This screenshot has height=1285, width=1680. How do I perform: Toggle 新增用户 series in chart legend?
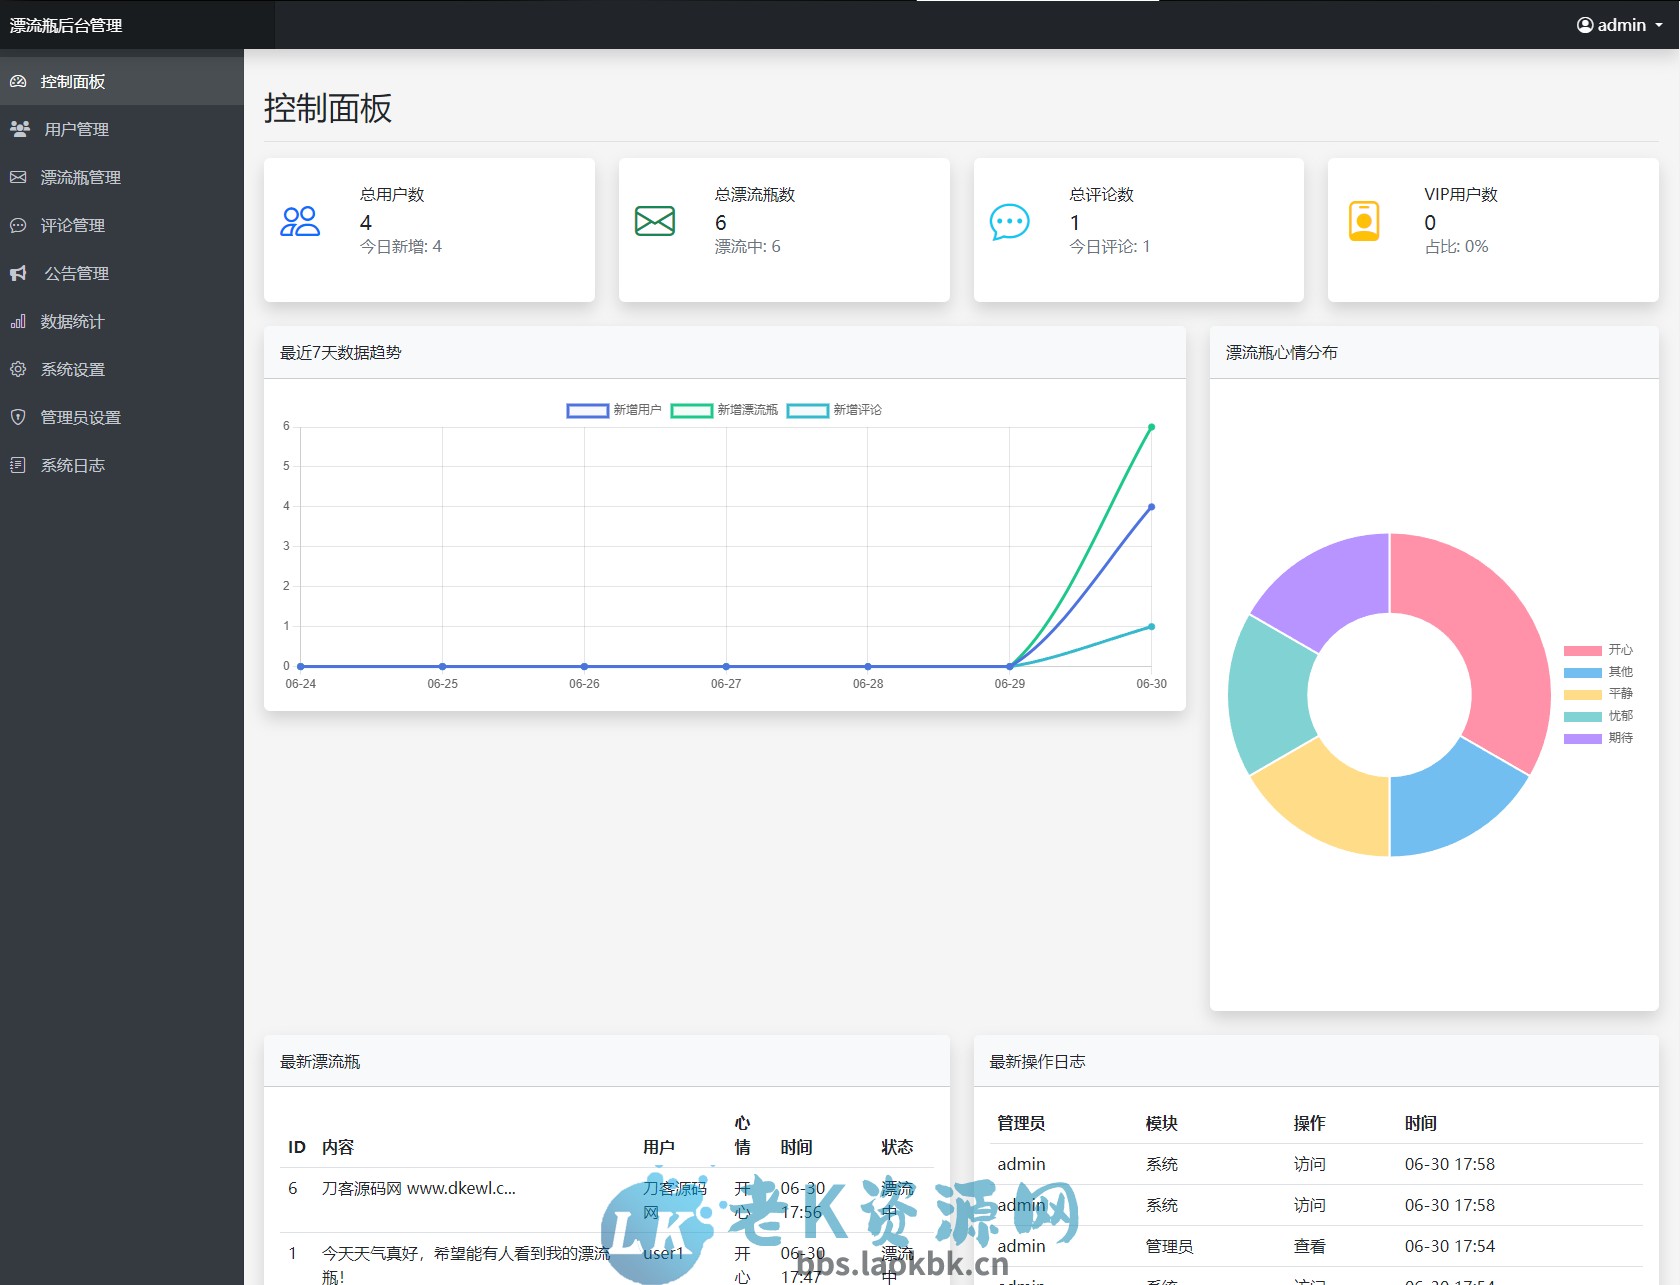pyautogui.click(x=614, y=410)
